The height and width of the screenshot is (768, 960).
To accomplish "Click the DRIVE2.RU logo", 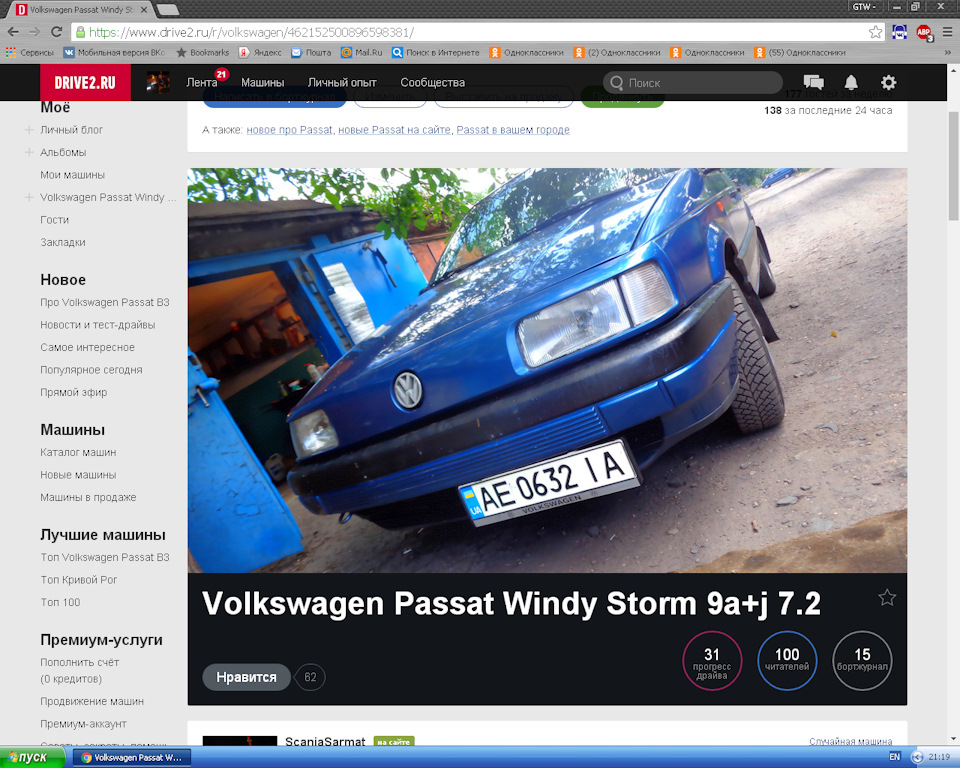I will [85, 83].
